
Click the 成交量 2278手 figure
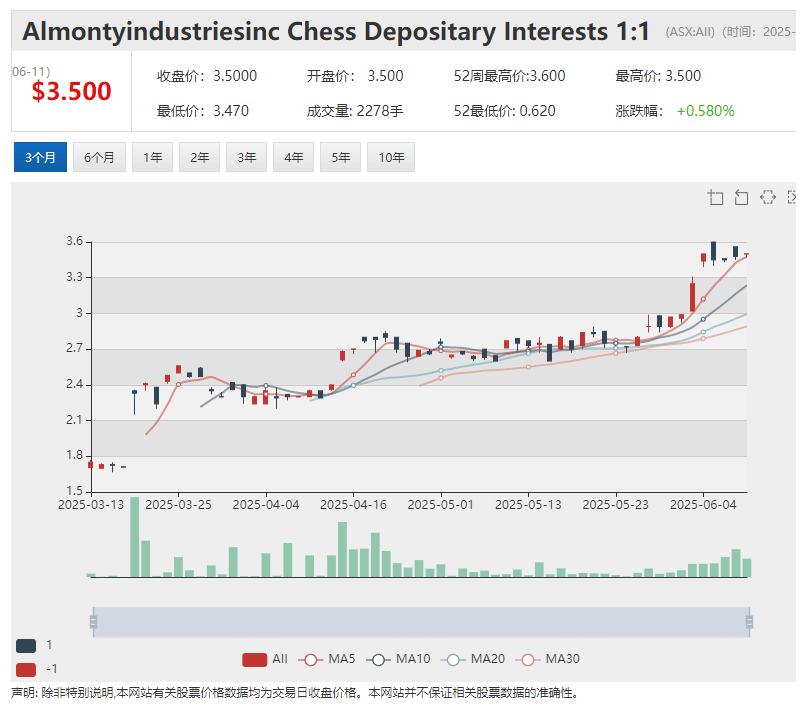[x=380, y=111]
